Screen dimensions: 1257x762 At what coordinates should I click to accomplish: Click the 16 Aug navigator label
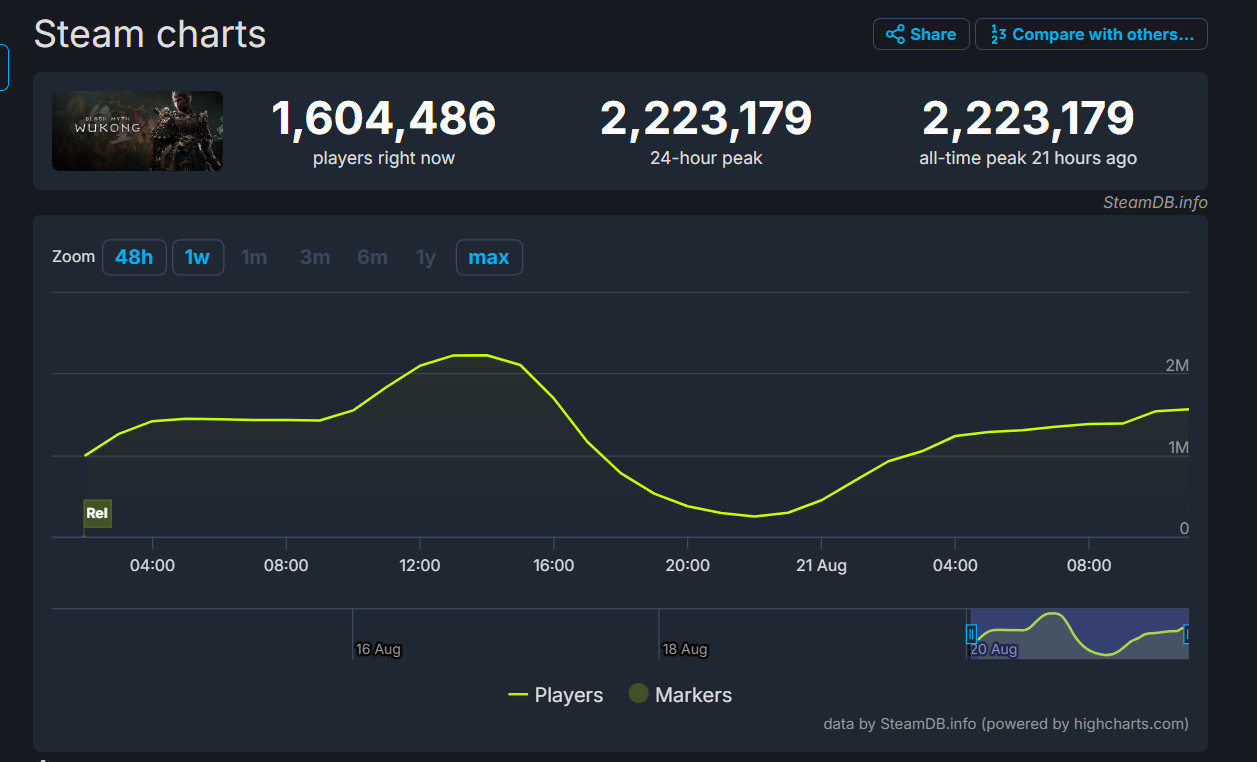click(x=378, y=649)
